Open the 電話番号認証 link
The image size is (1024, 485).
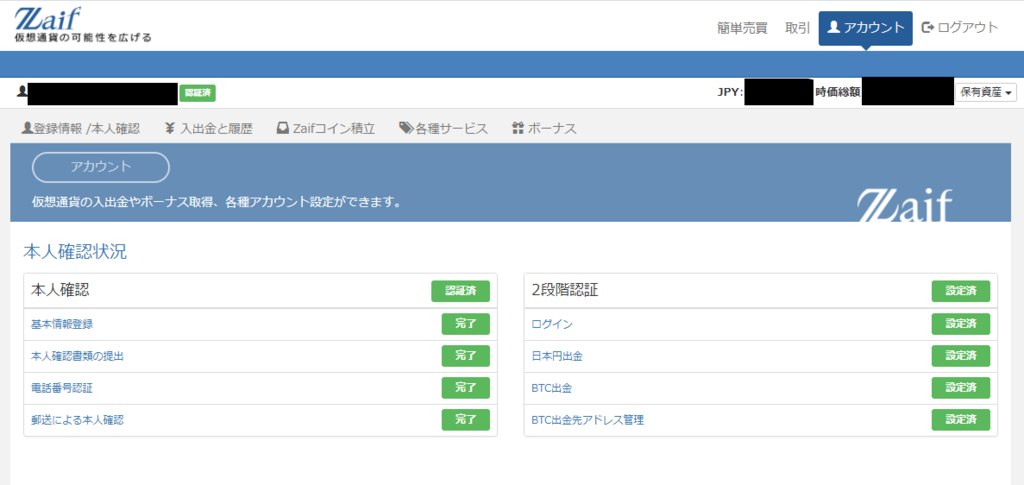tap(62, 388)
